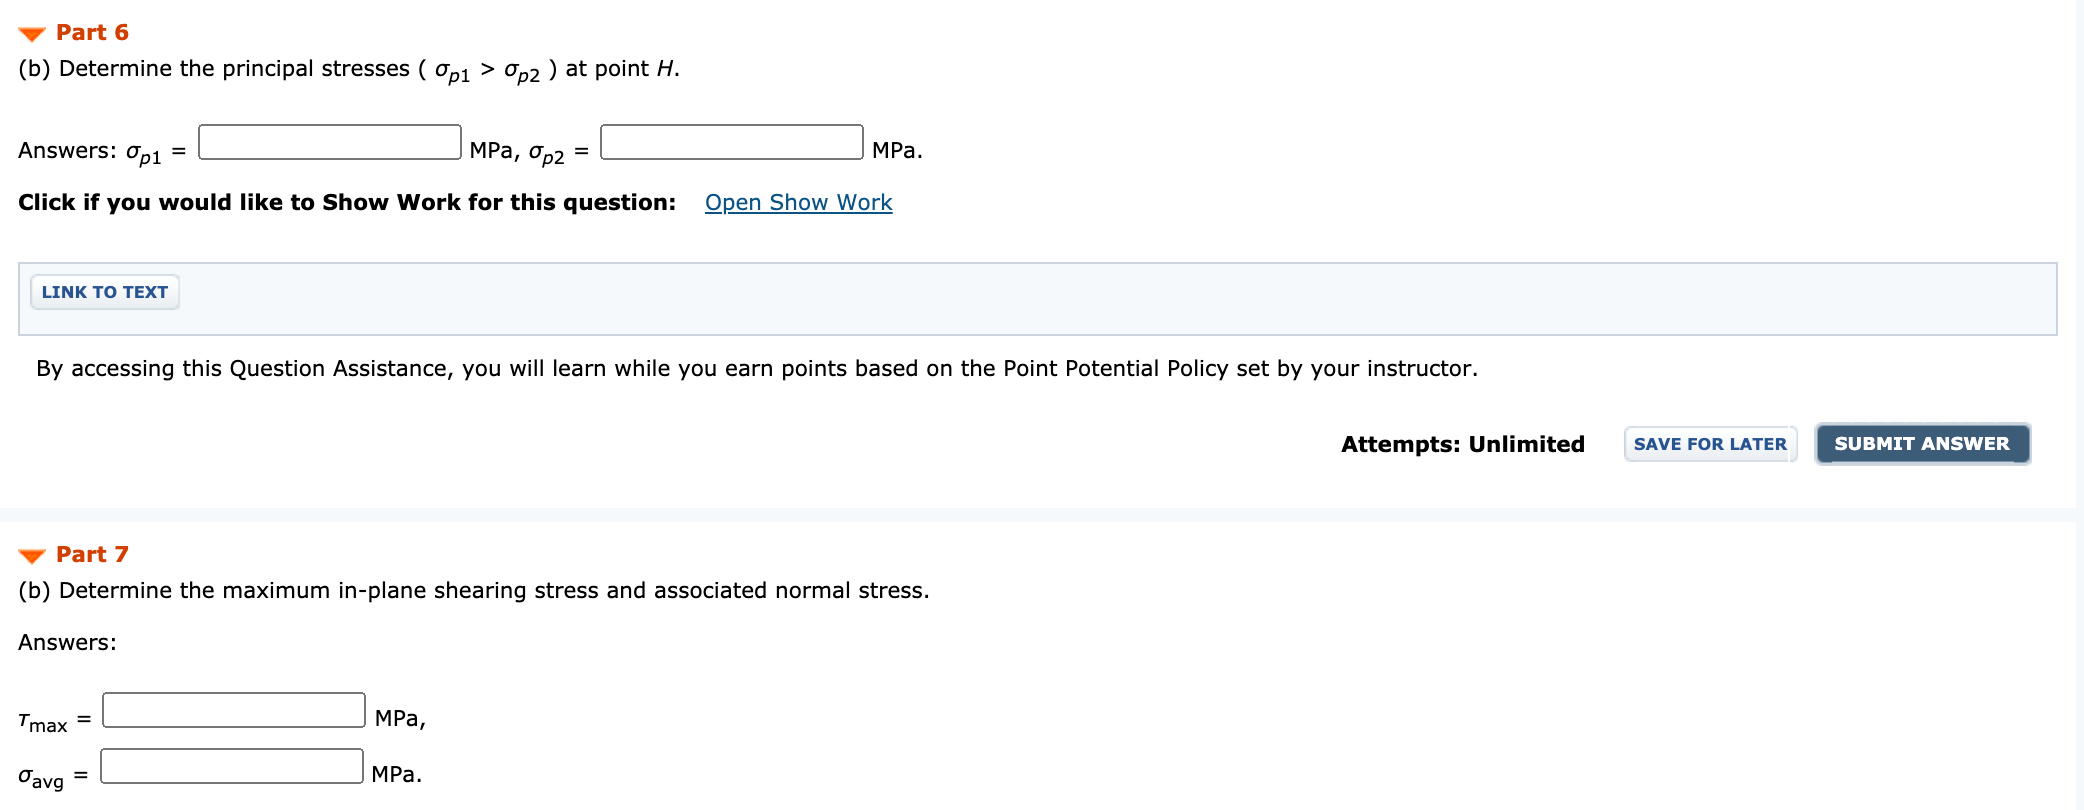Click the Part 7 heading text
The height and width of the screenshot is (810, 2084).
pos(92,554)
